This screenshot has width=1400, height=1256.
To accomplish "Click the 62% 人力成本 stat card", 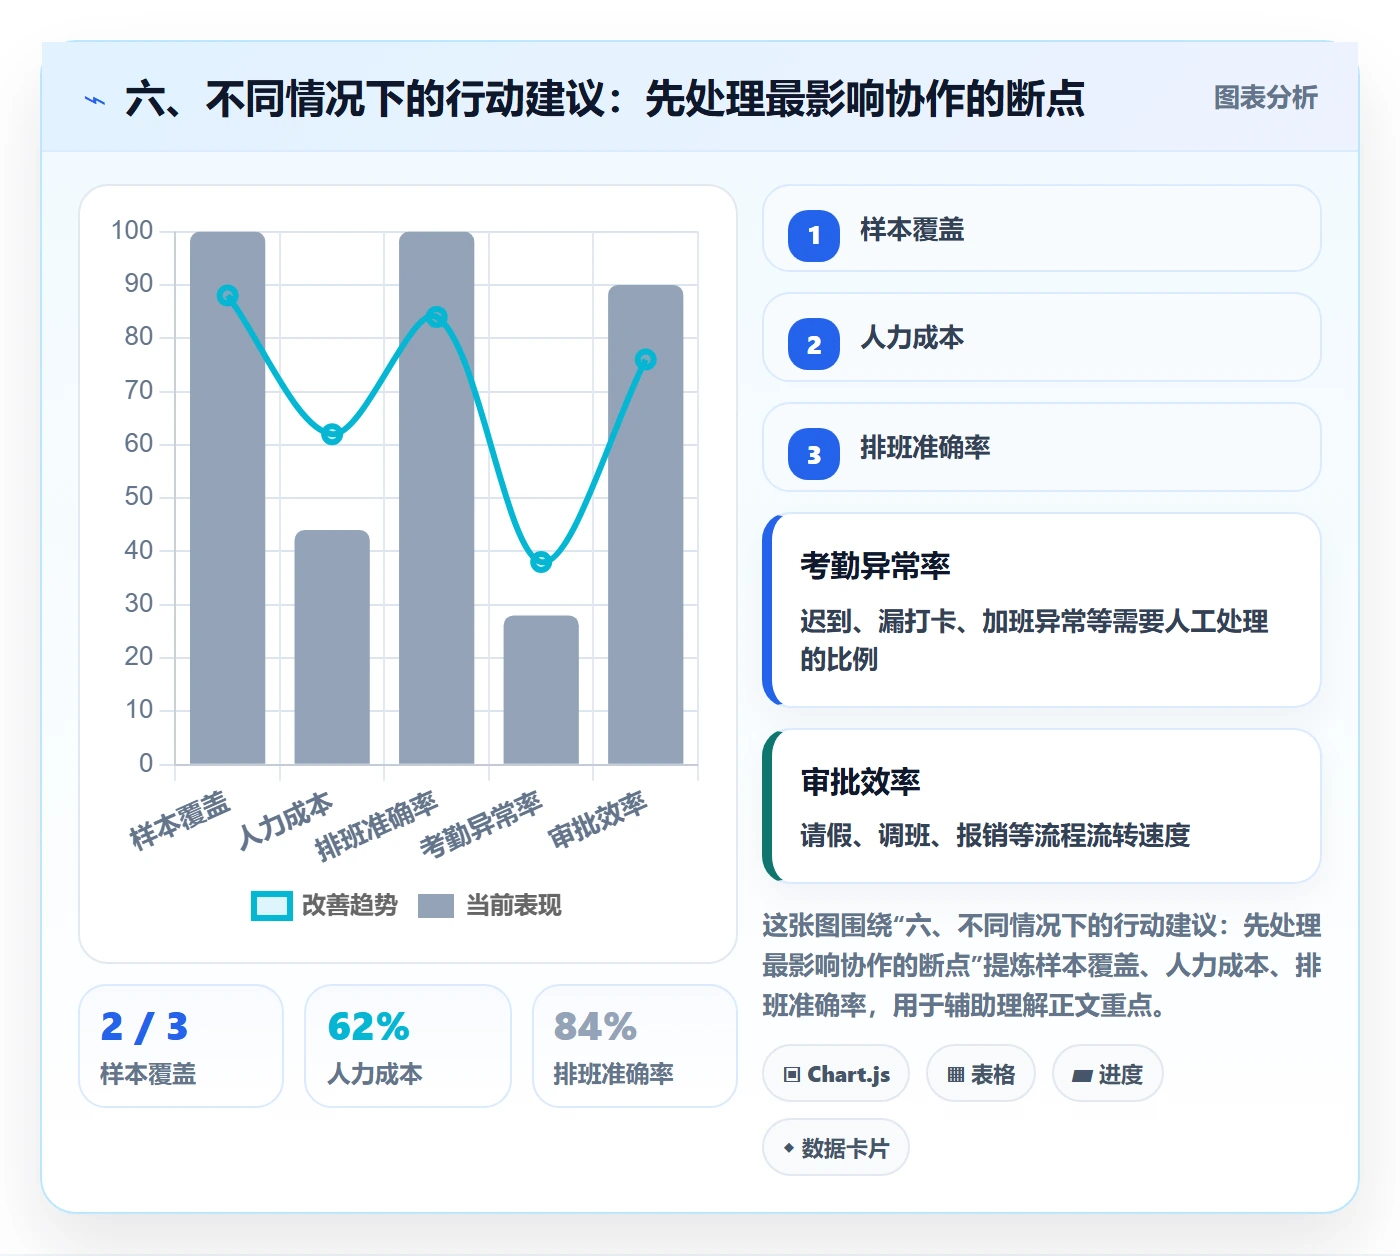I will 408,1046.
